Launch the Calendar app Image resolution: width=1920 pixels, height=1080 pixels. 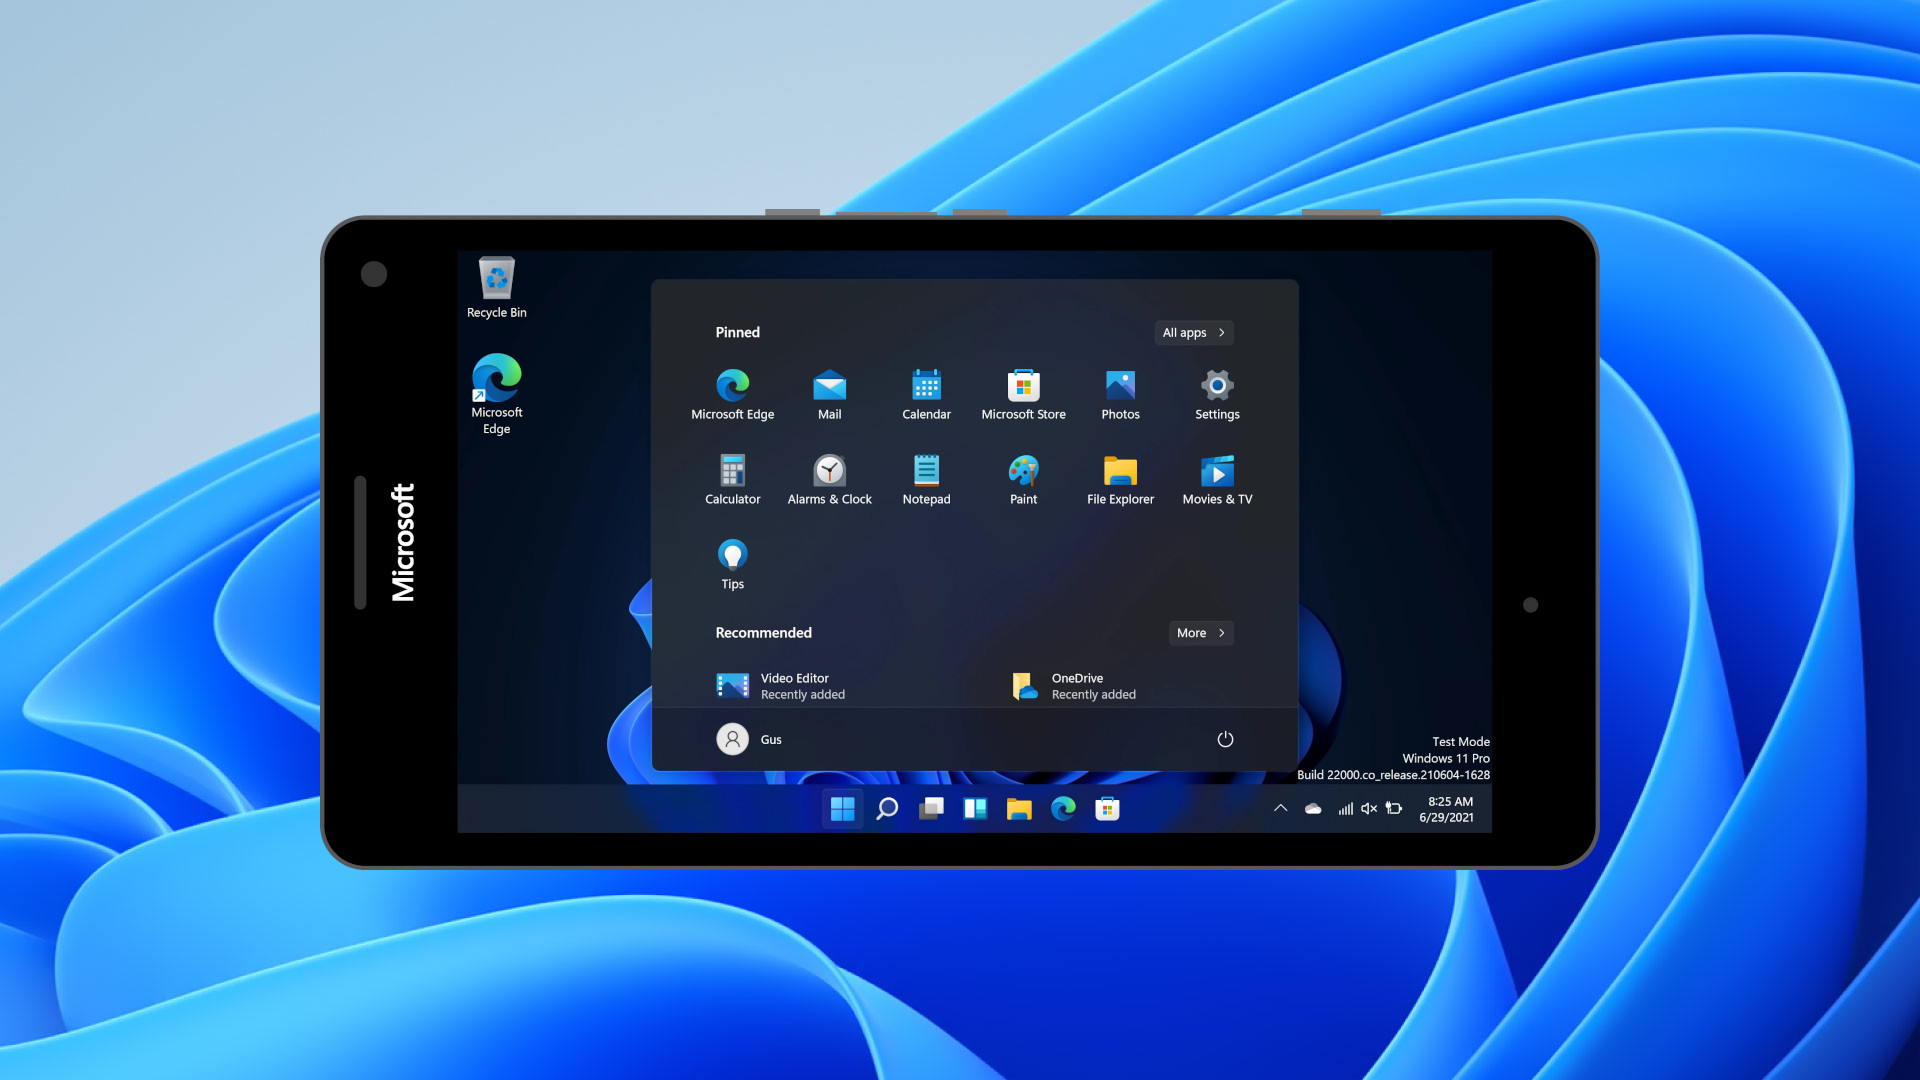[x=926, y=395]
